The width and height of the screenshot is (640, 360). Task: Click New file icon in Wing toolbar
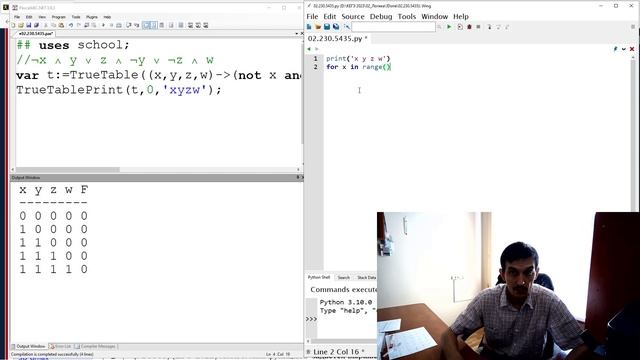tap(309, 27)
